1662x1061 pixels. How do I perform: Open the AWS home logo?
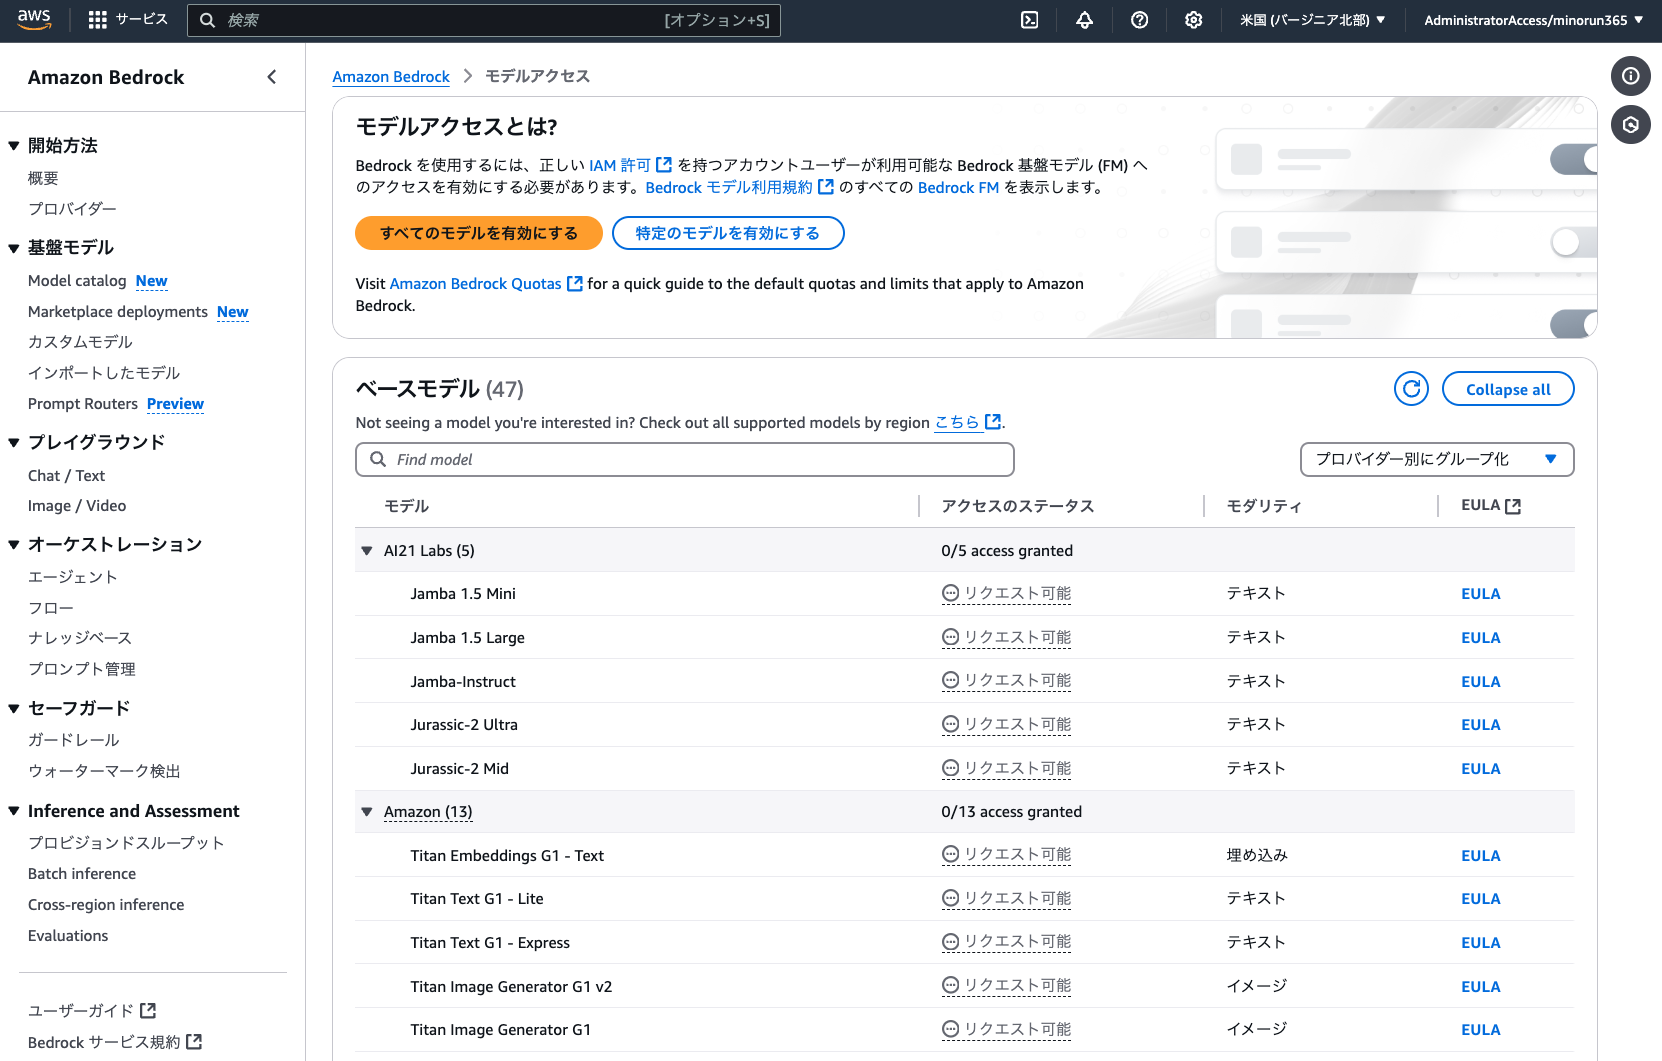34,20
